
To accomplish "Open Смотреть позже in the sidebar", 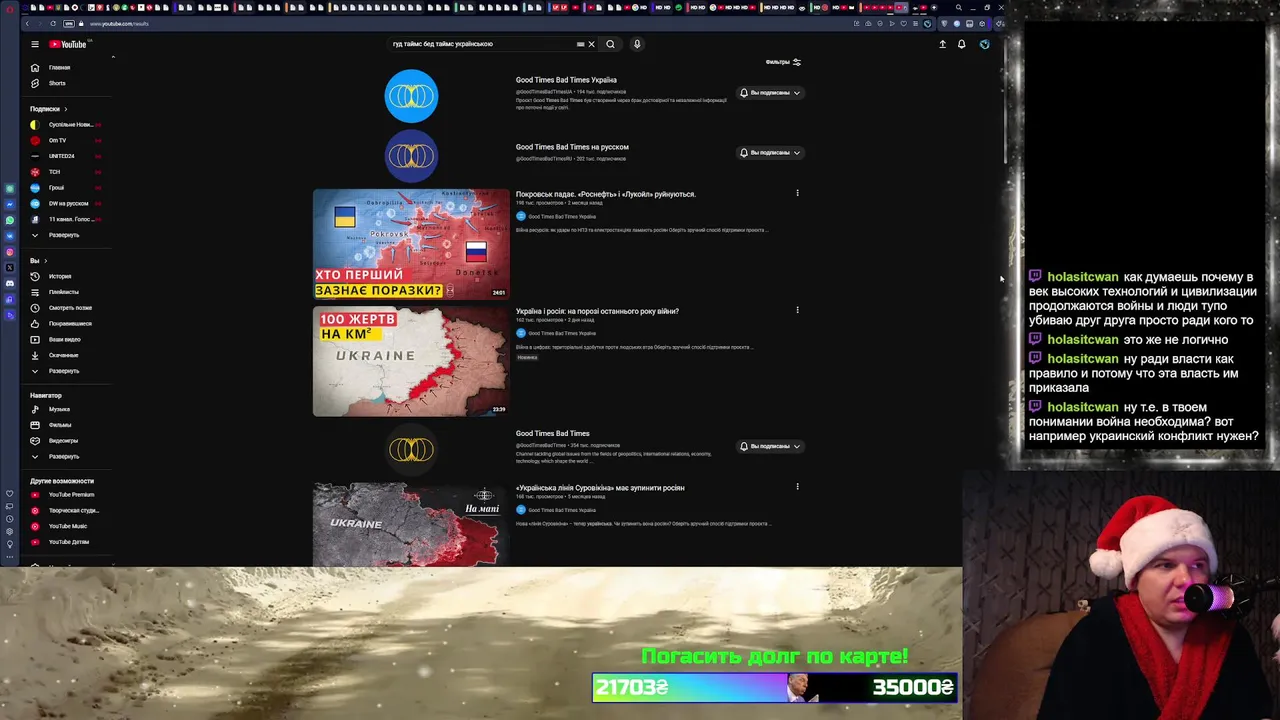I will (x=68, y=308).
